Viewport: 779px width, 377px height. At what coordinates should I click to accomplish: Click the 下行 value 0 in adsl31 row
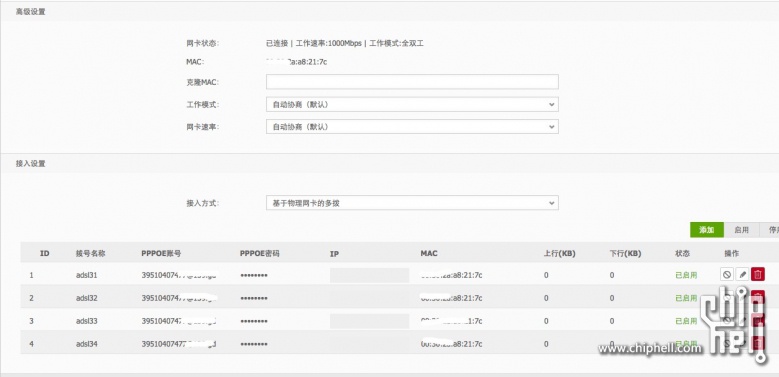click(612, 275)
